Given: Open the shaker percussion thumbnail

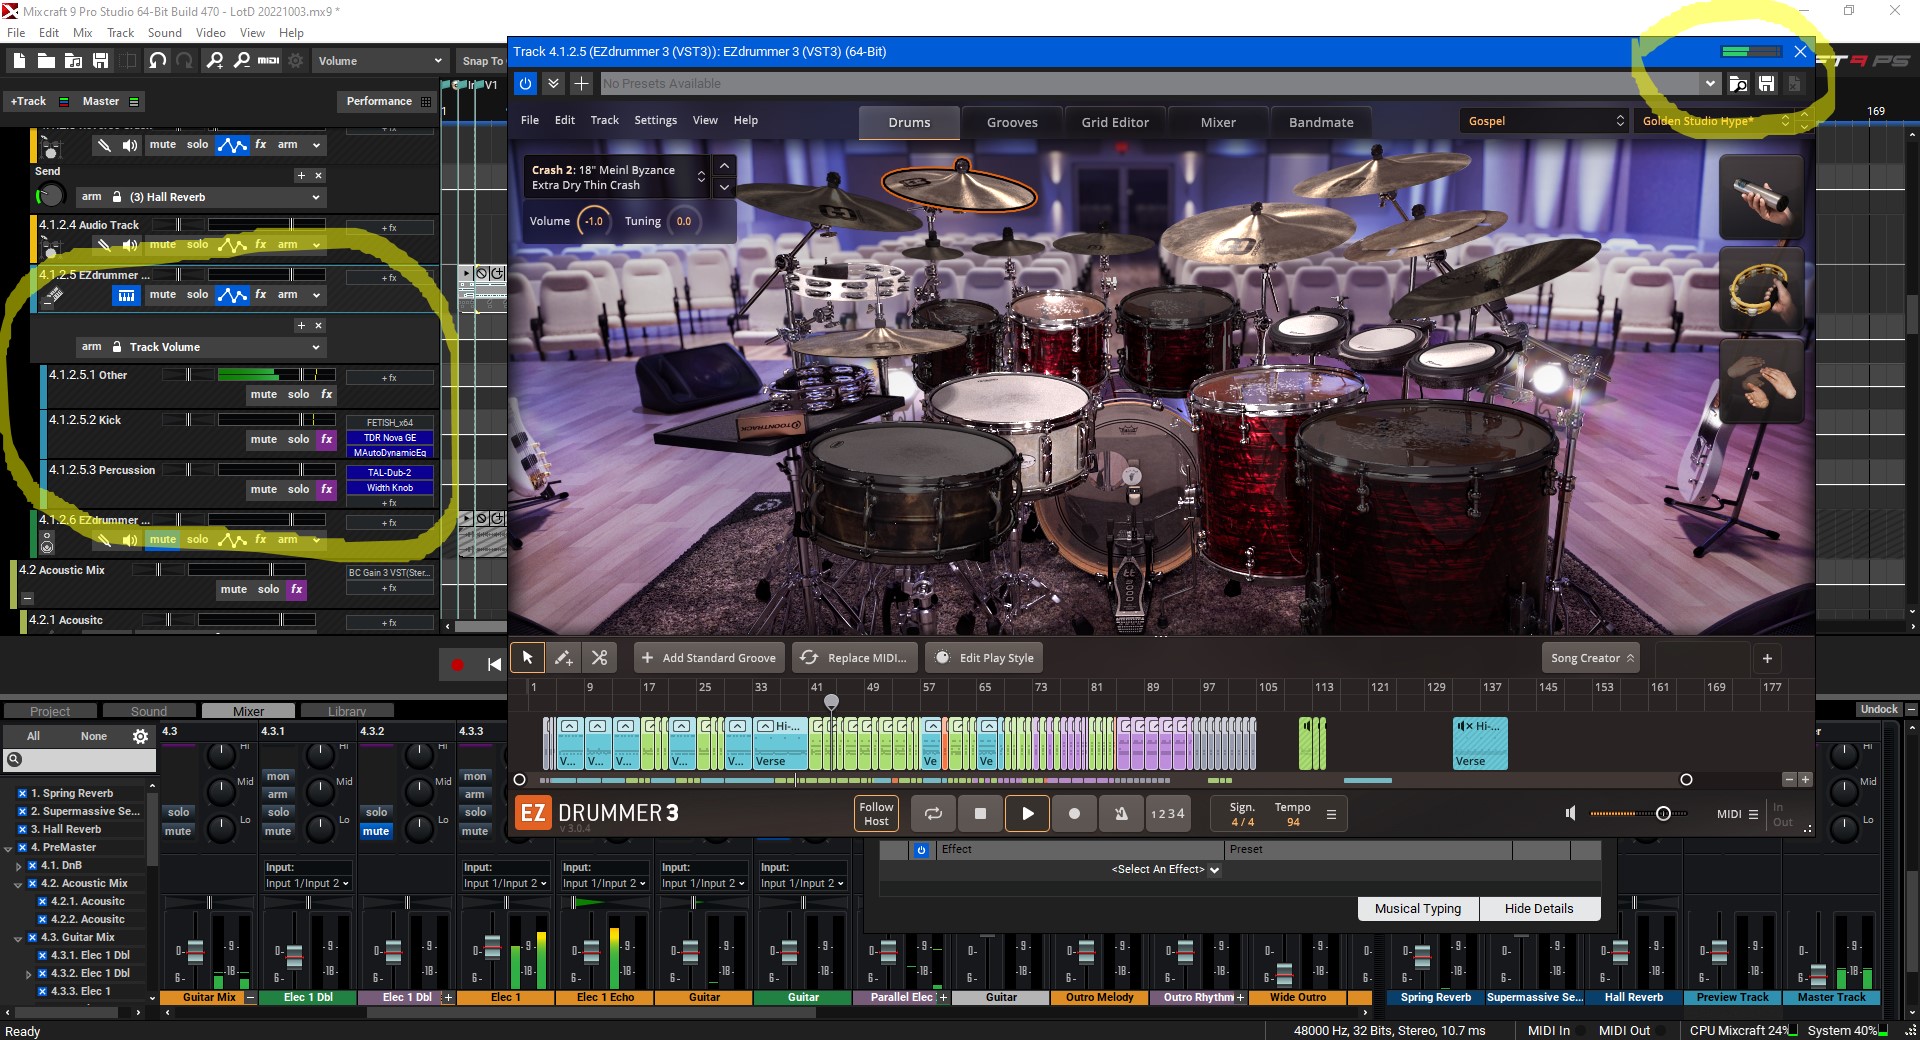Looking at the screenshot, I should coord(1761,197).
